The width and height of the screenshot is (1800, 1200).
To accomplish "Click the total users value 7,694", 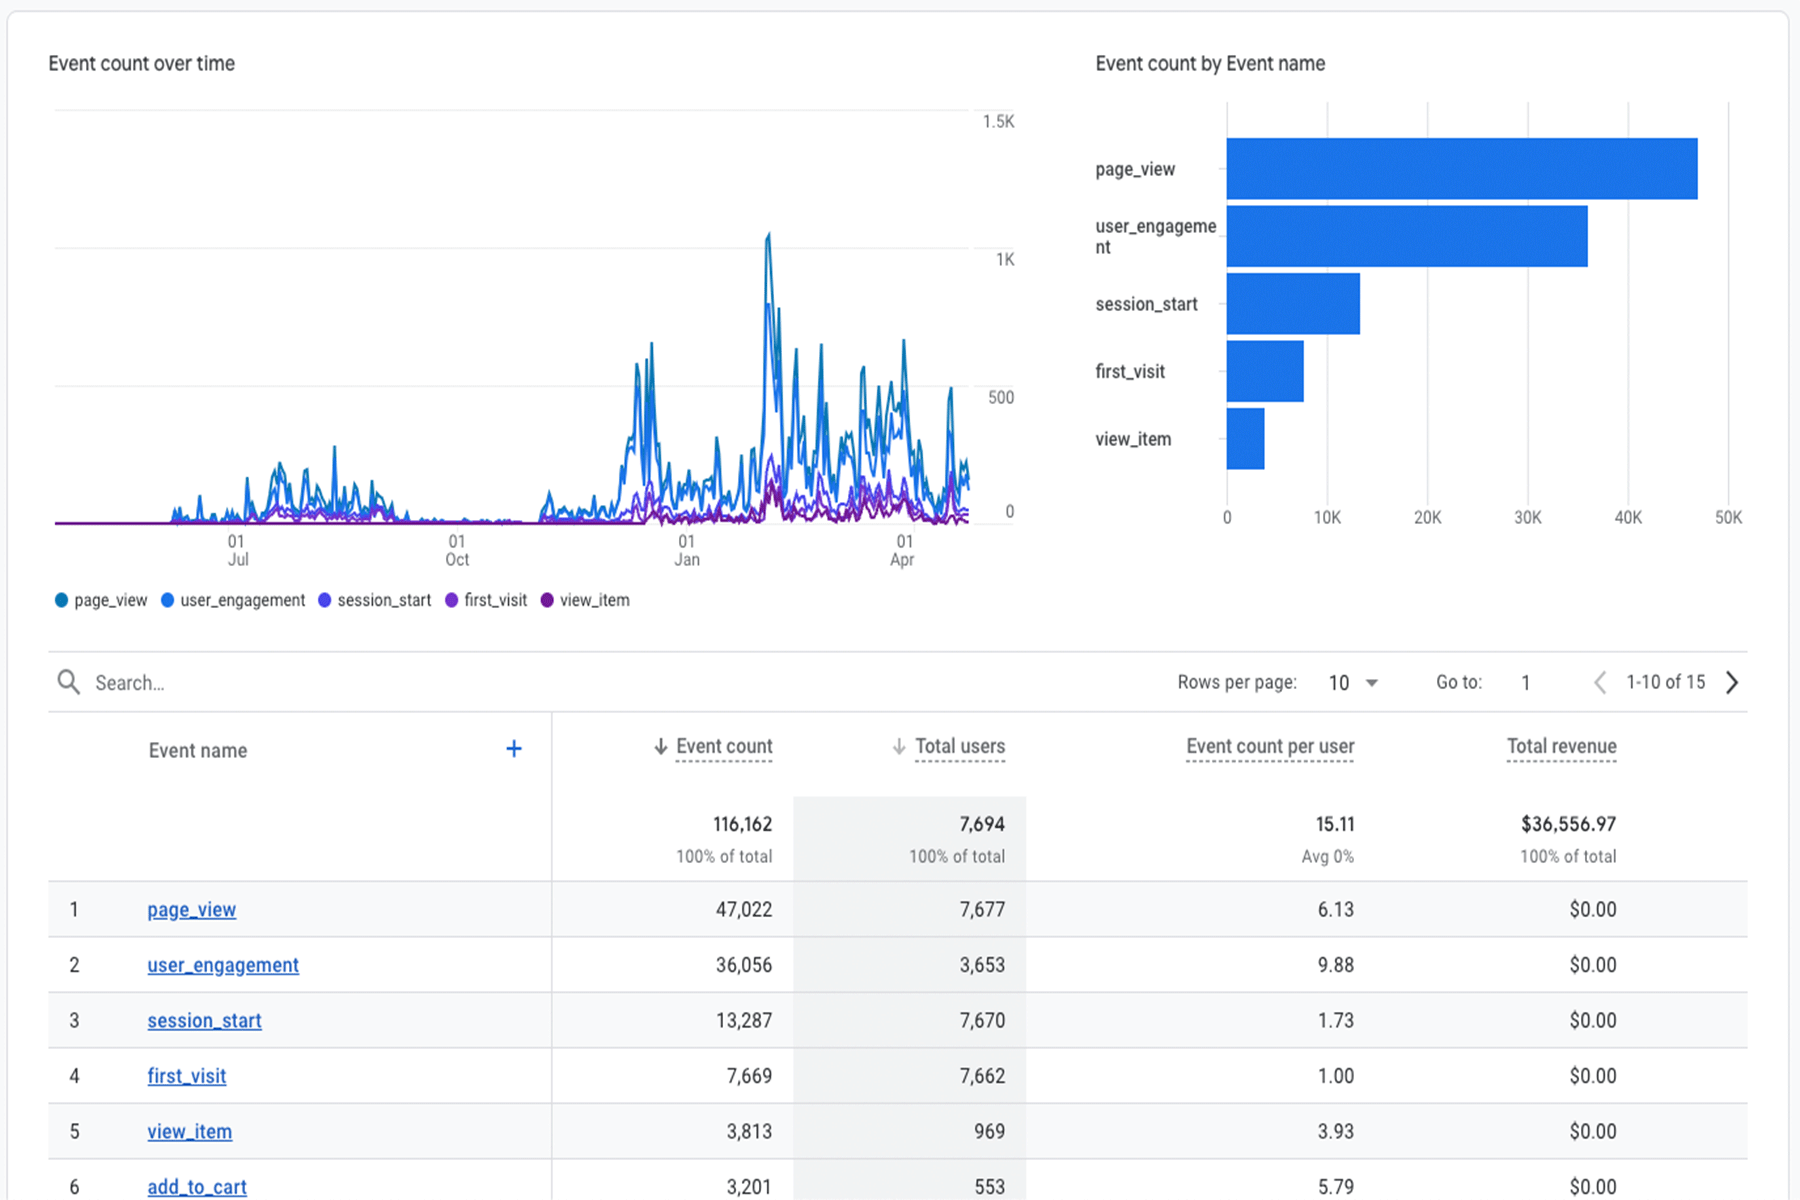I will [982, 824].
